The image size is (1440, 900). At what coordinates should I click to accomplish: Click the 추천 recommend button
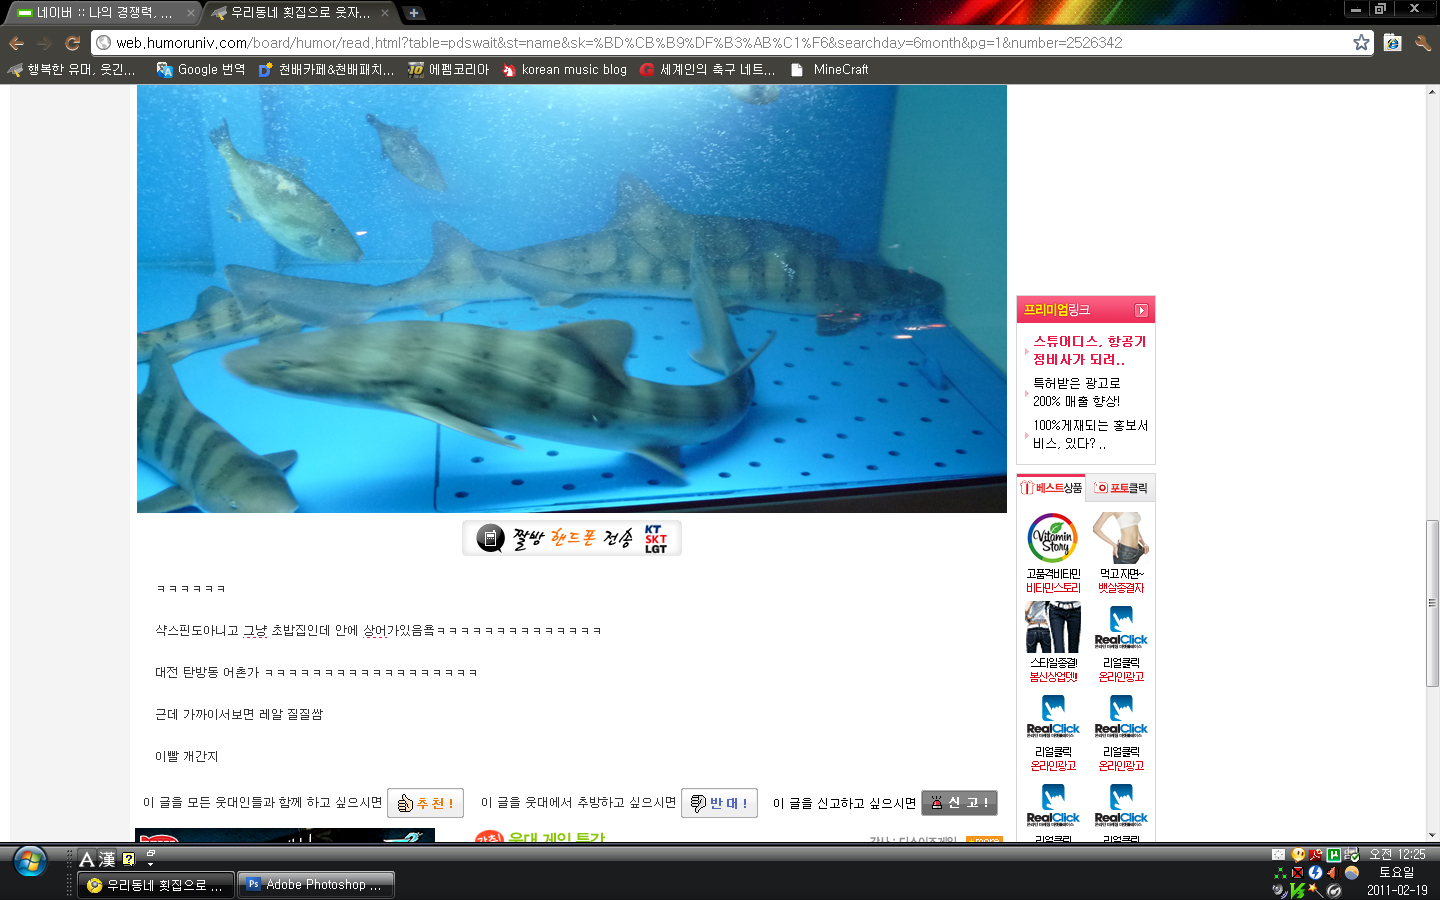coord(425,803)
